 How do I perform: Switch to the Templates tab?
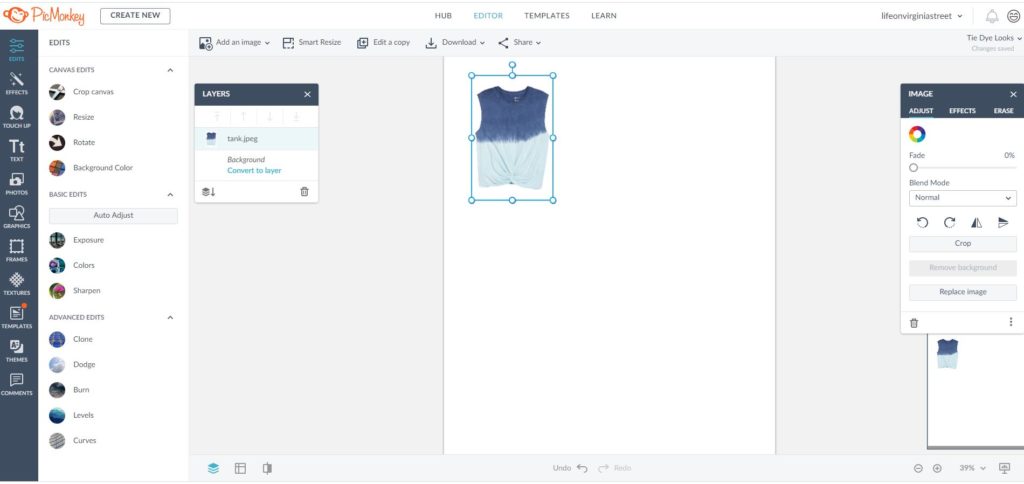[547, 16]
